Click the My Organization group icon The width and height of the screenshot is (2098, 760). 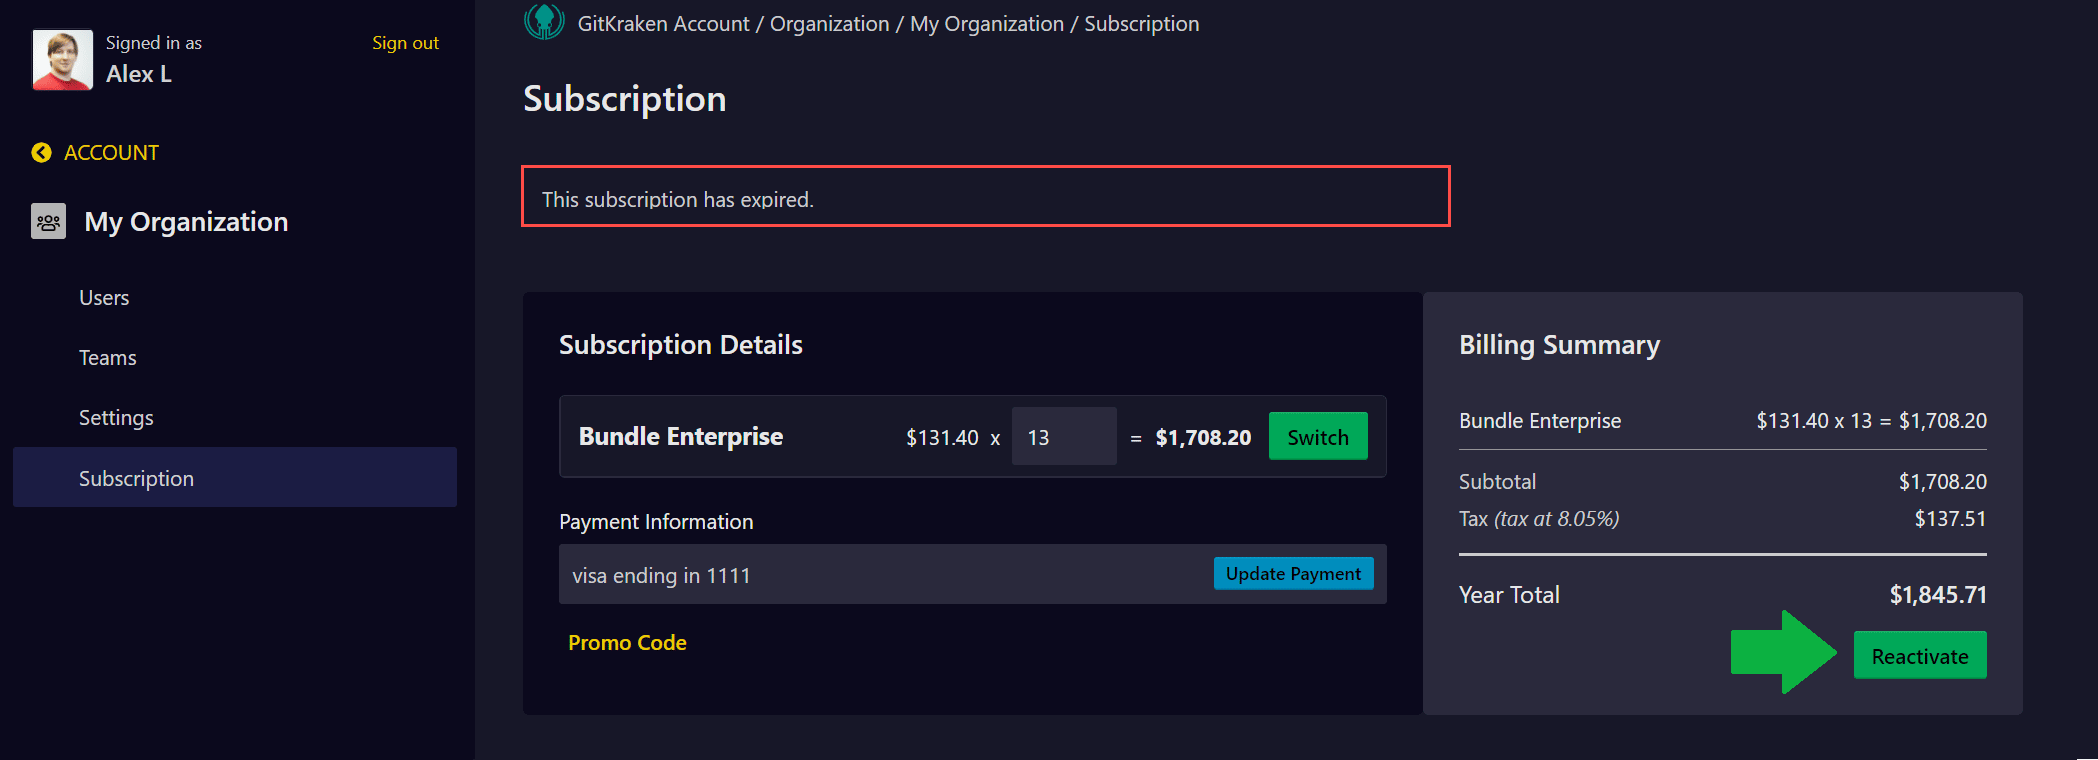[x=48, y=221]
